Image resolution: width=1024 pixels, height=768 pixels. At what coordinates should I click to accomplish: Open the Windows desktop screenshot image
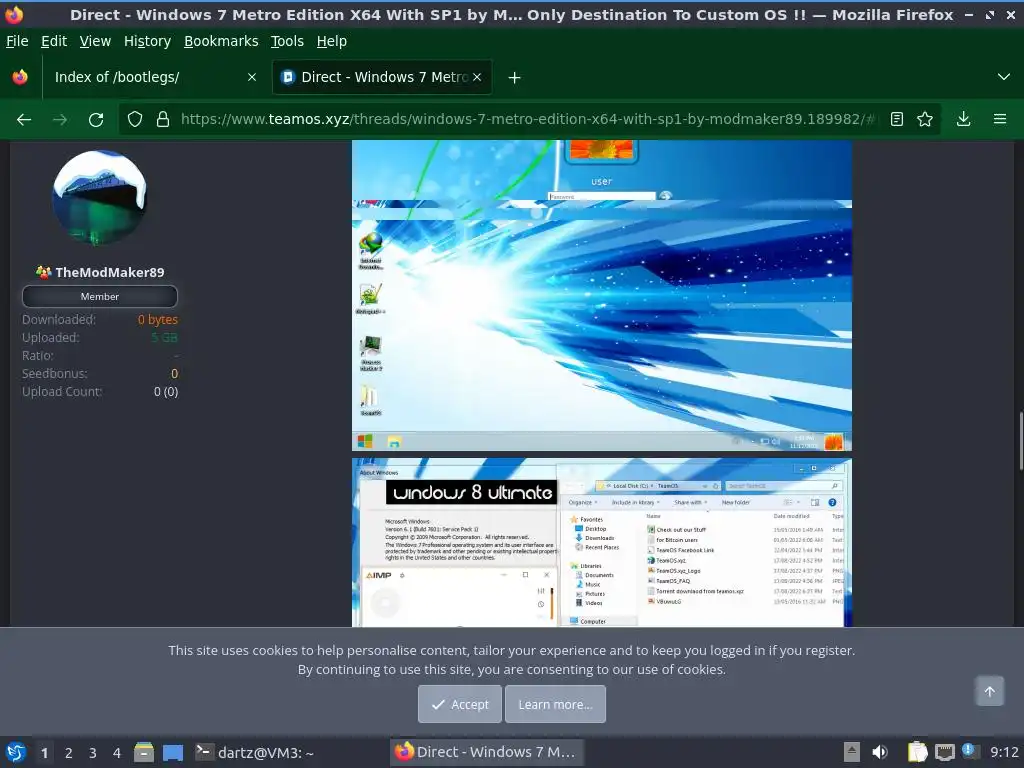pos(601,335)
